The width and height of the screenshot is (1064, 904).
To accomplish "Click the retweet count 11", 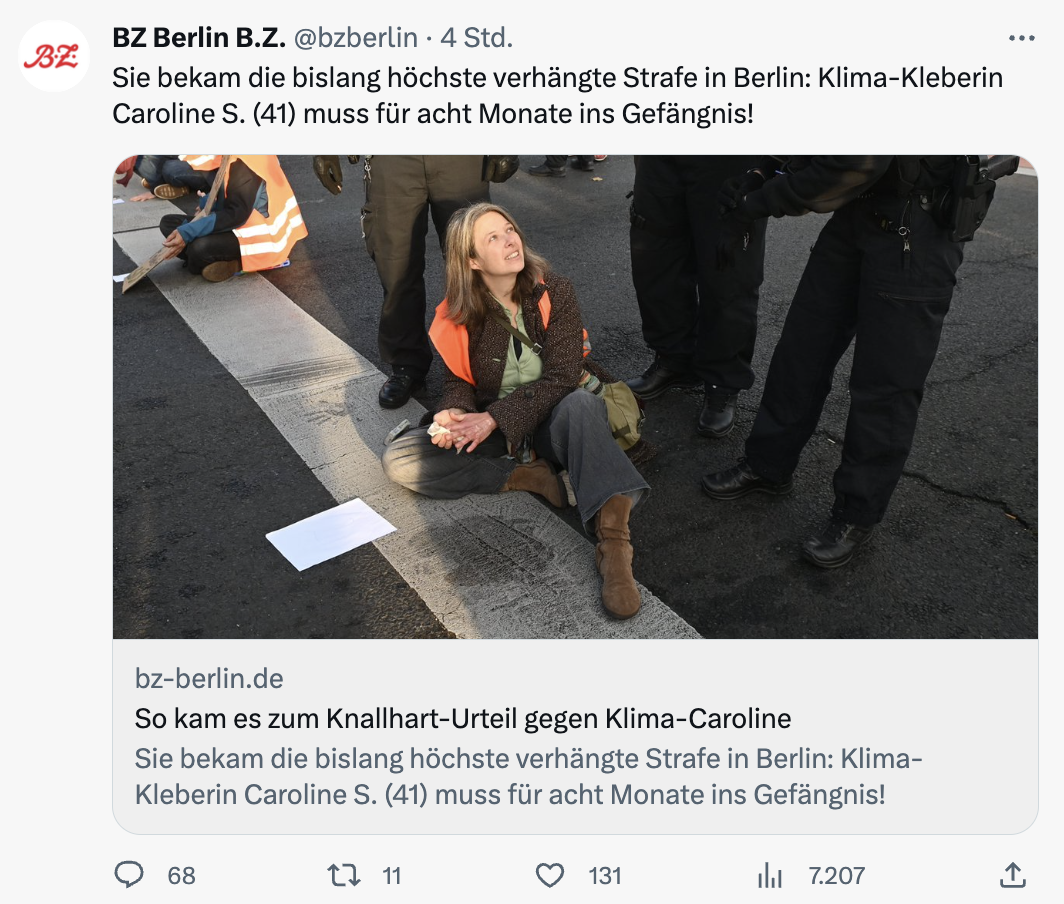I will tap(392, 876).
